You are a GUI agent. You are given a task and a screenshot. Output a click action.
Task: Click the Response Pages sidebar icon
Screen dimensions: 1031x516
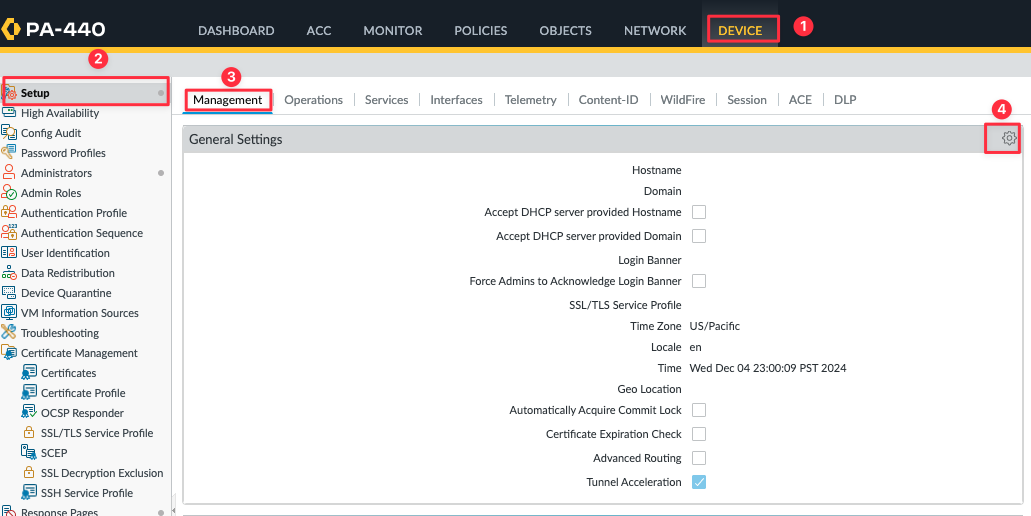pos(9,512)
